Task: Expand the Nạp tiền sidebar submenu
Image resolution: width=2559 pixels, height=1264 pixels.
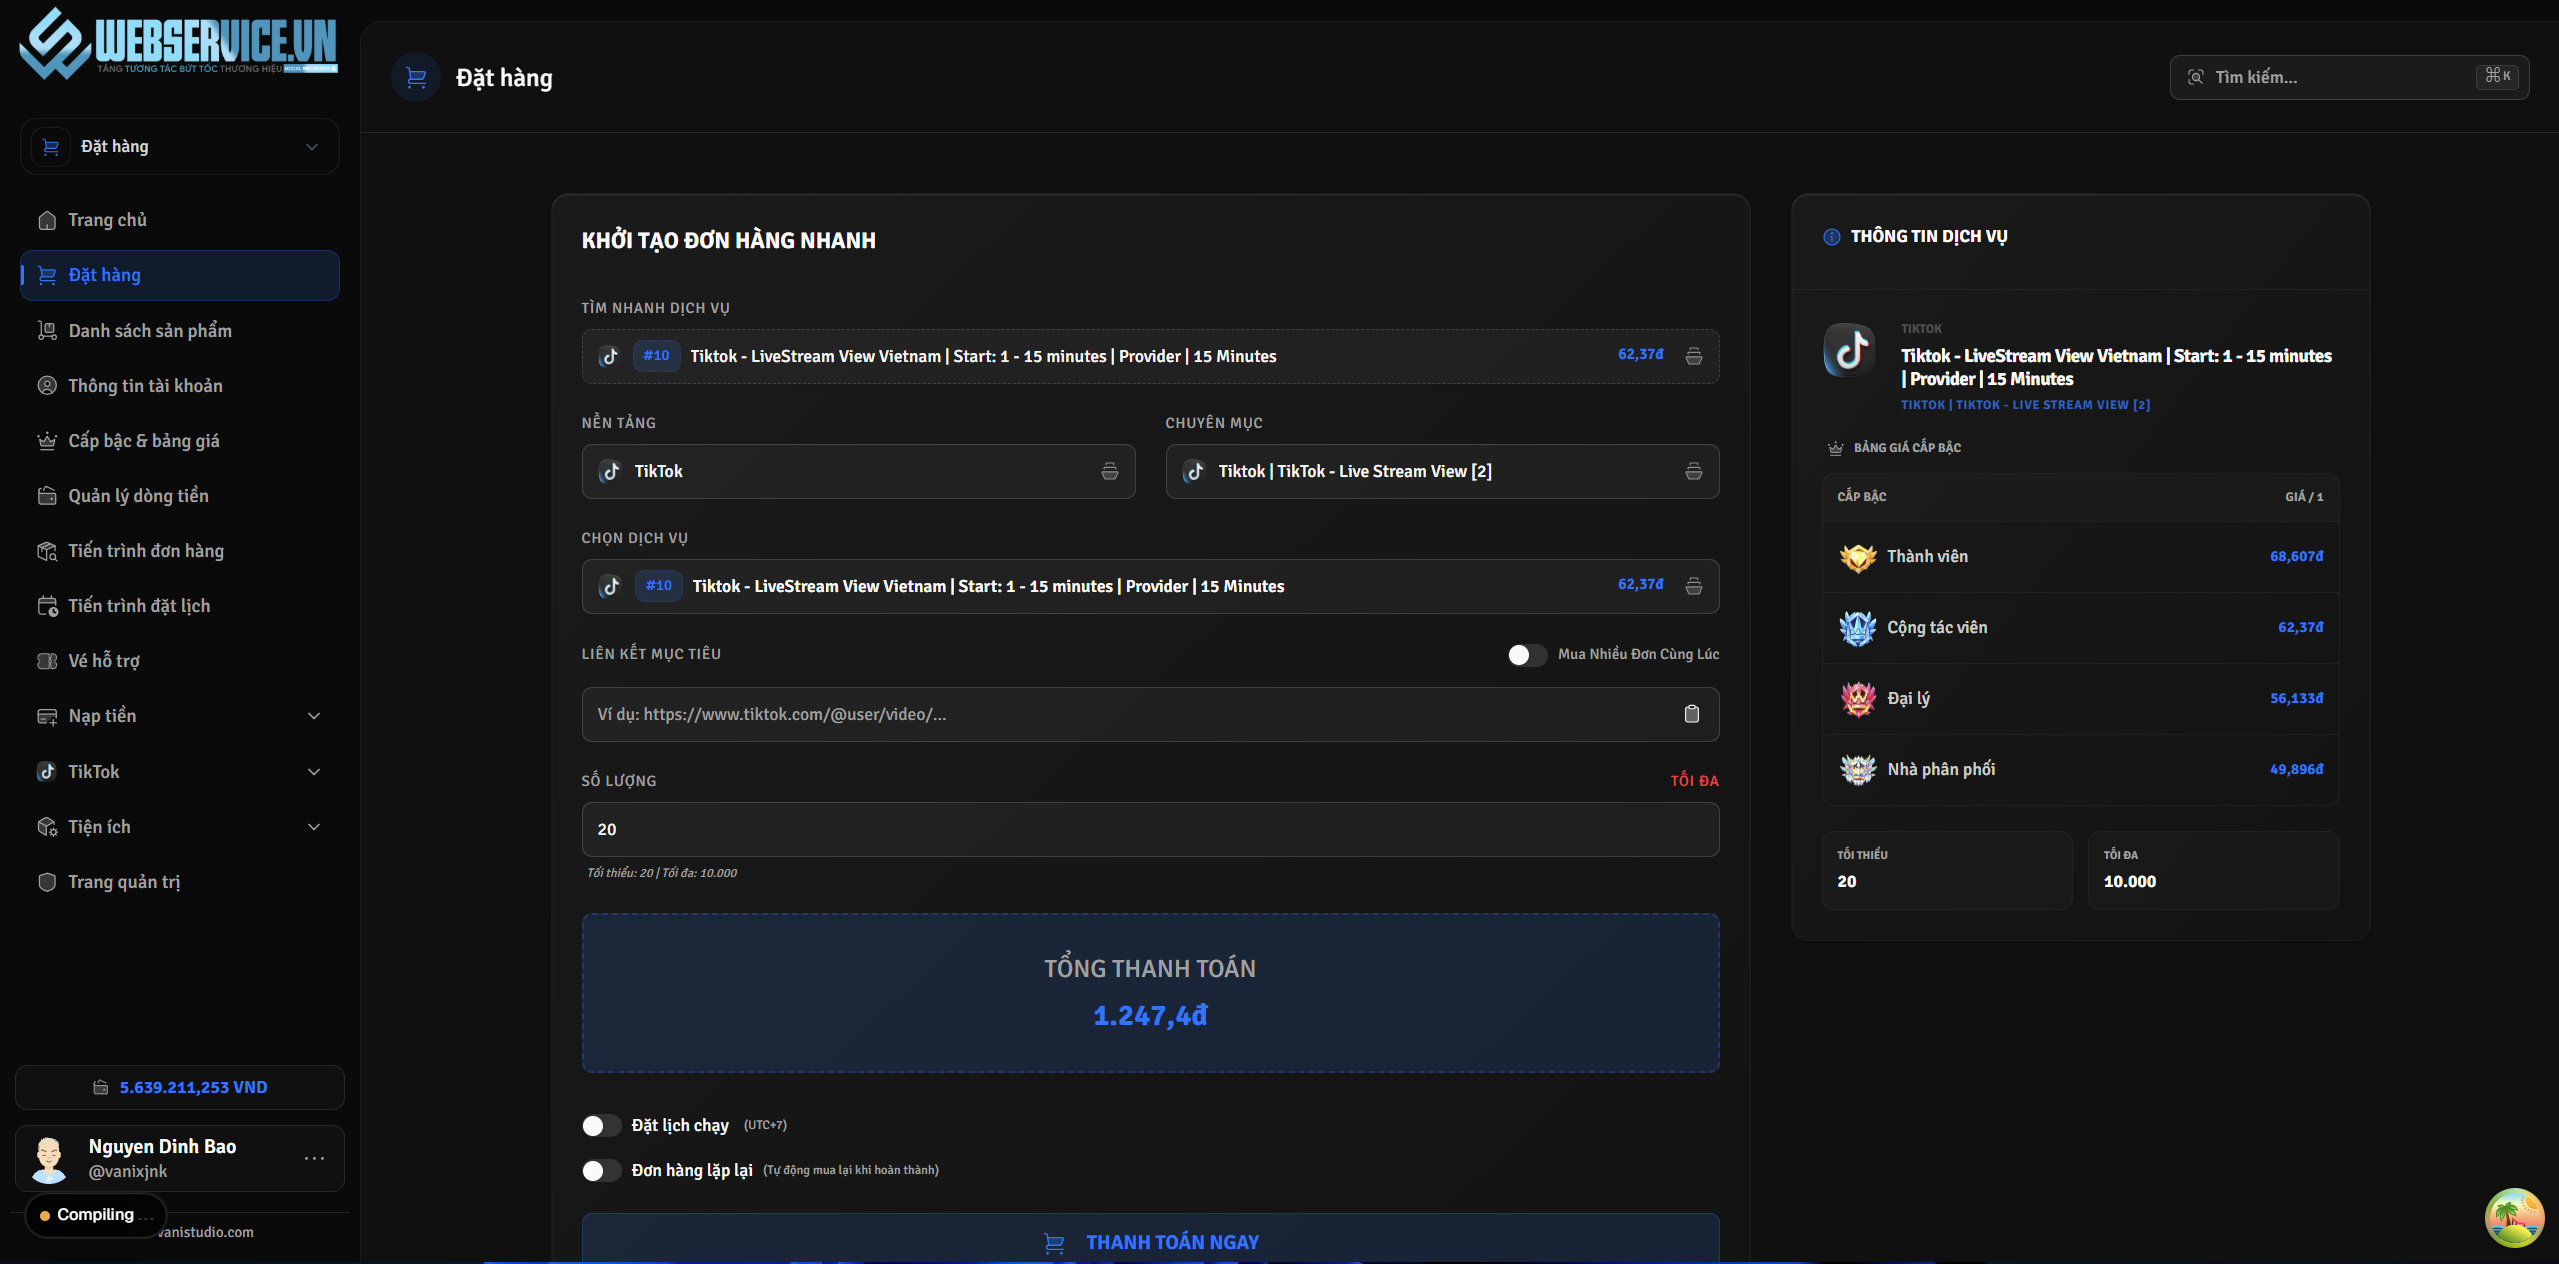Action: [180, 716]
